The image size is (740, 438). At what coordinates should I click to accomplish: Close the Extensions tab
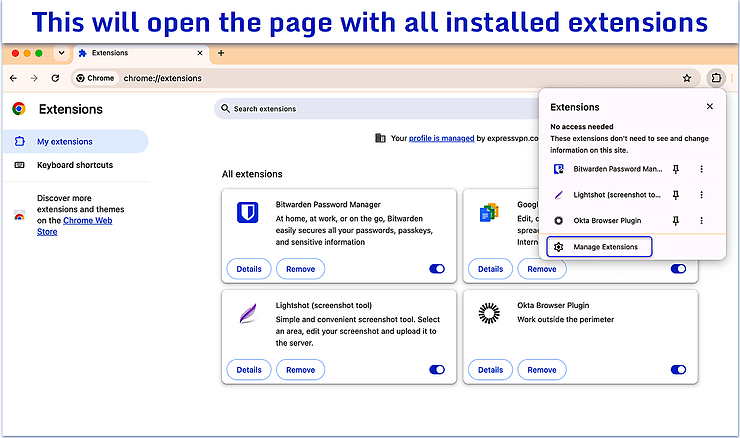tap(200, 53)
